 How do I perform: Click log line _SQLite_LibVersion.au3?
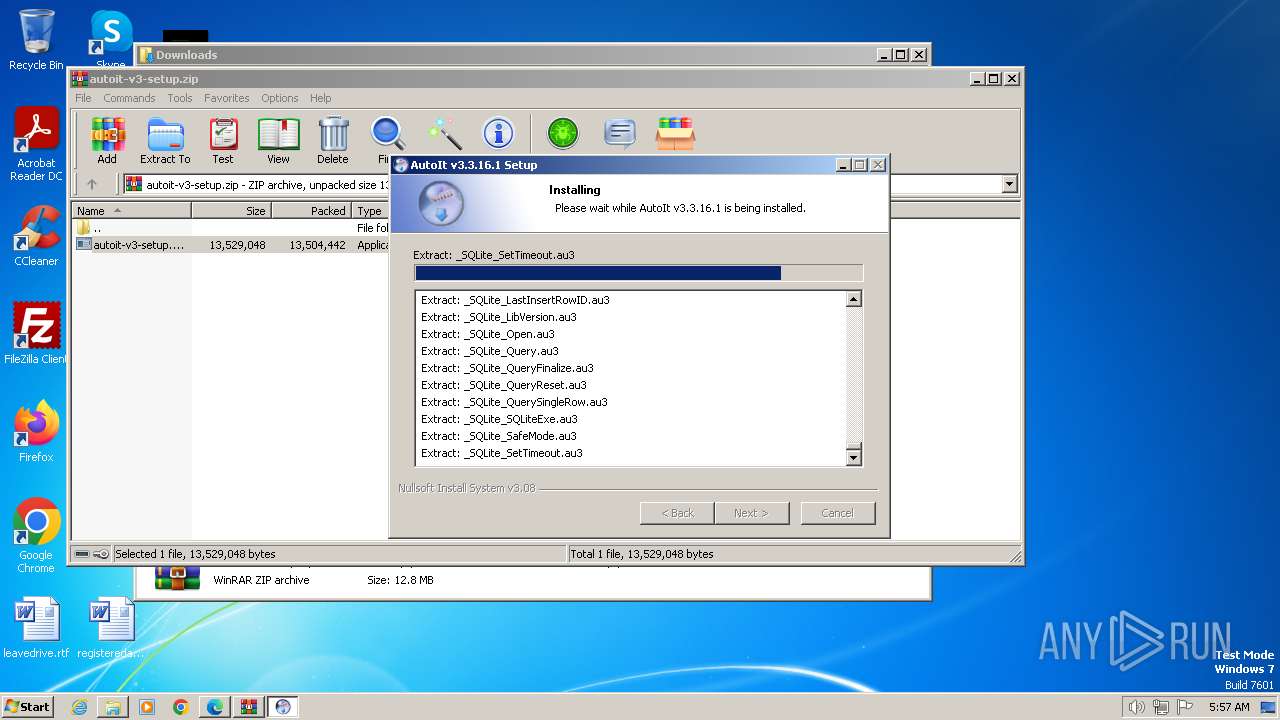click(499, 317)
